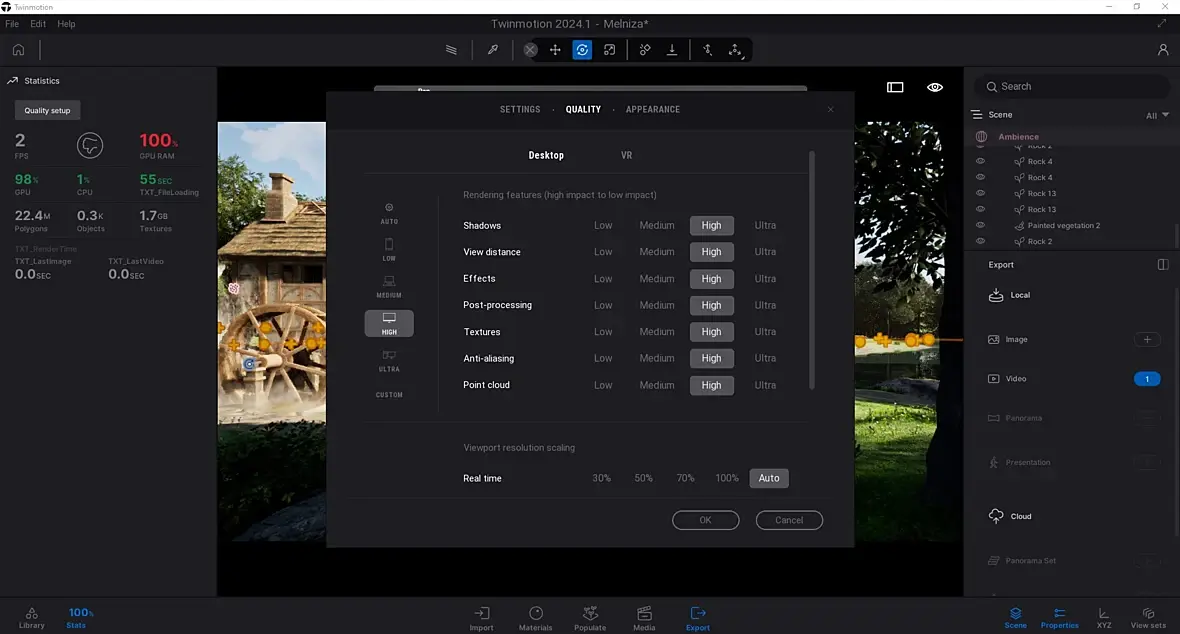Click the Import dock icon
The image size is (1180, 634).
pos(481,618)
